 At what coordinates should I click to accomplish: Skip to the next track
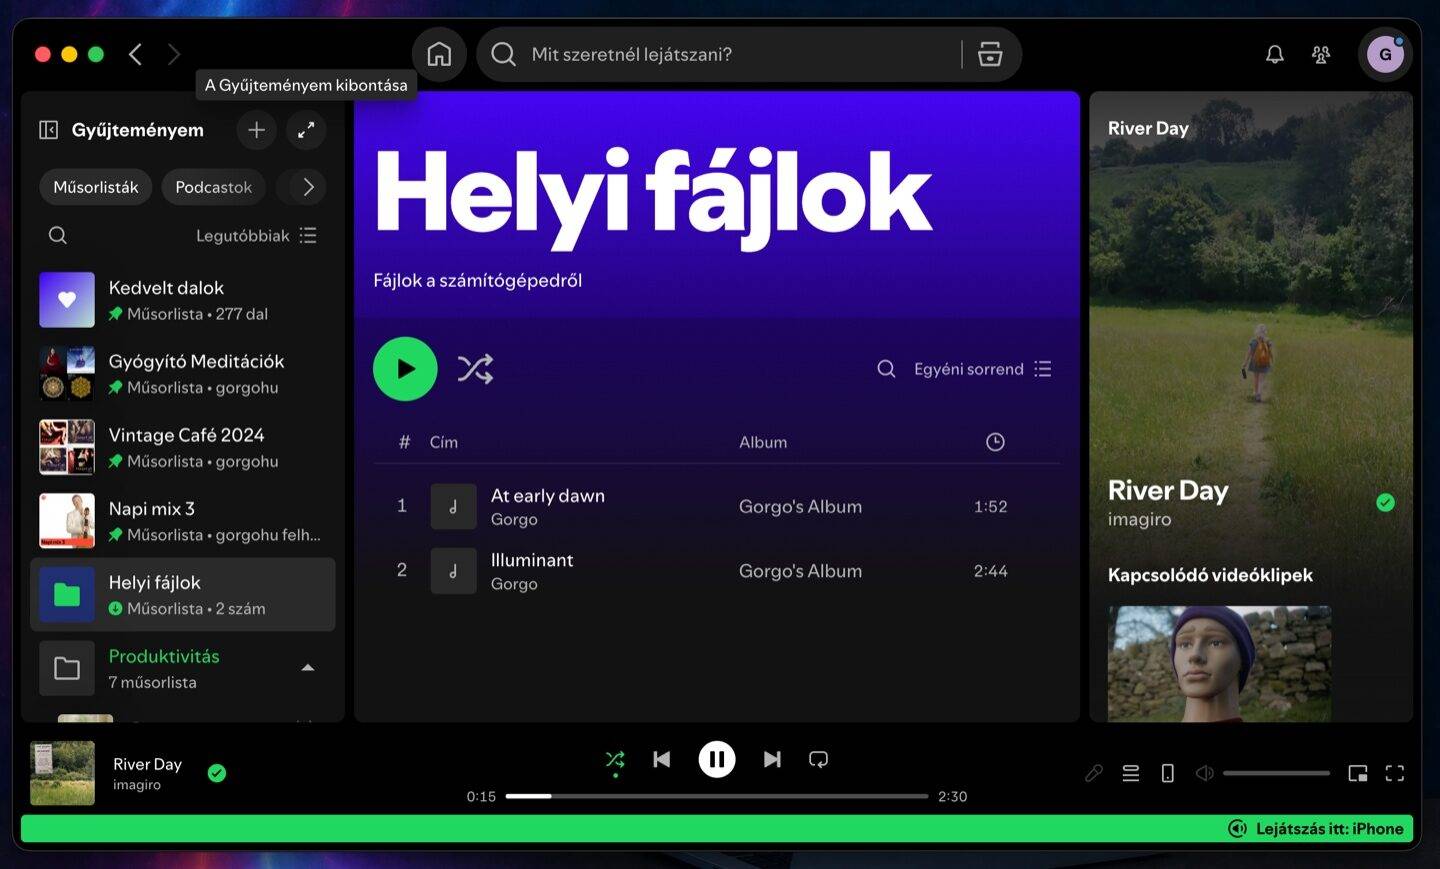pos(772,760)
